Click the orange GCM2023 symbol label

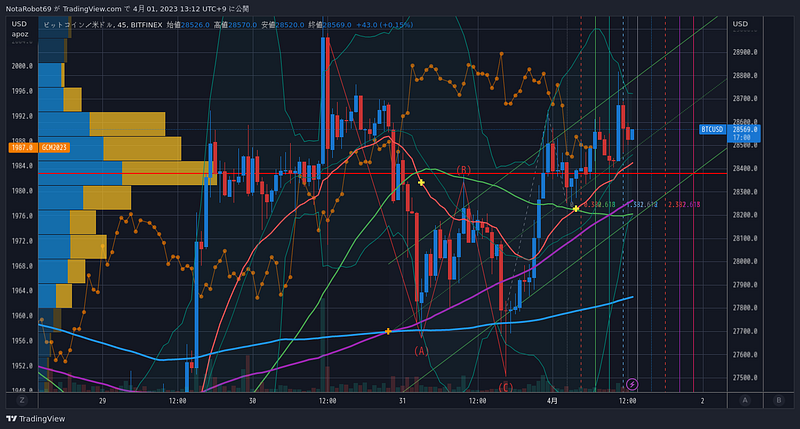pos(54,147)
